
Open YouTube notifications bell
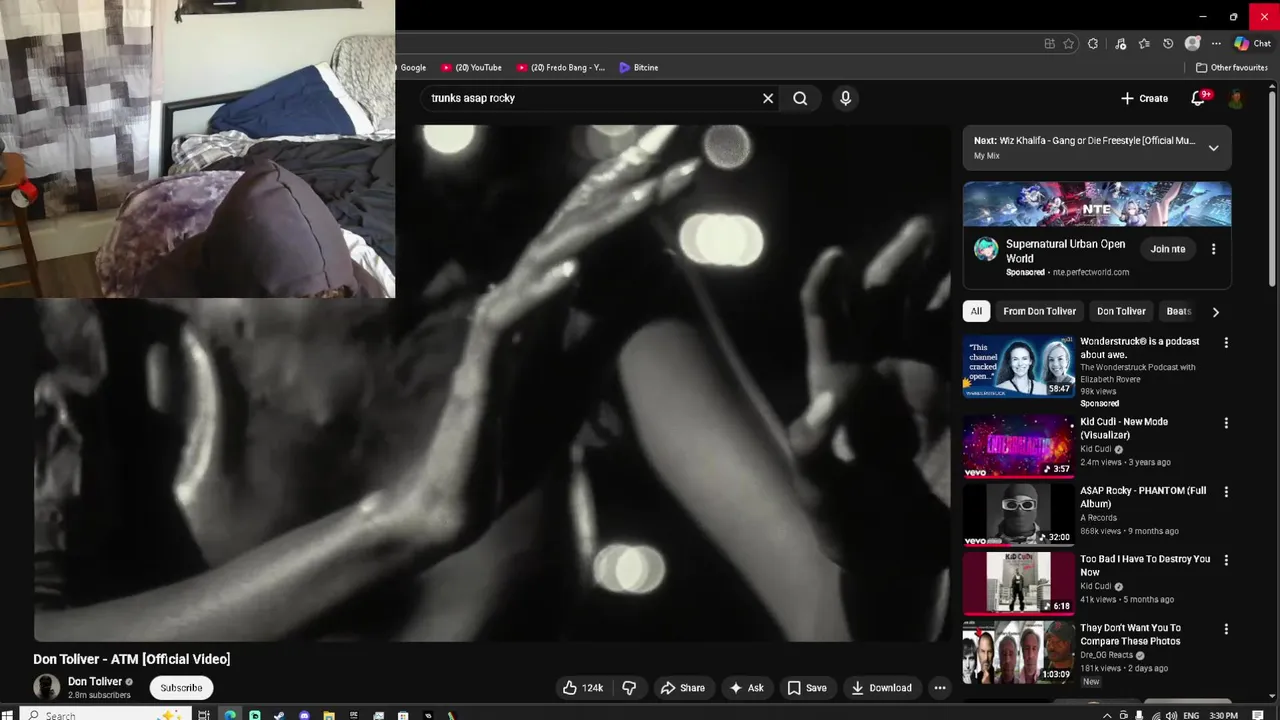pyautogui.click(x=1198, y=98)
